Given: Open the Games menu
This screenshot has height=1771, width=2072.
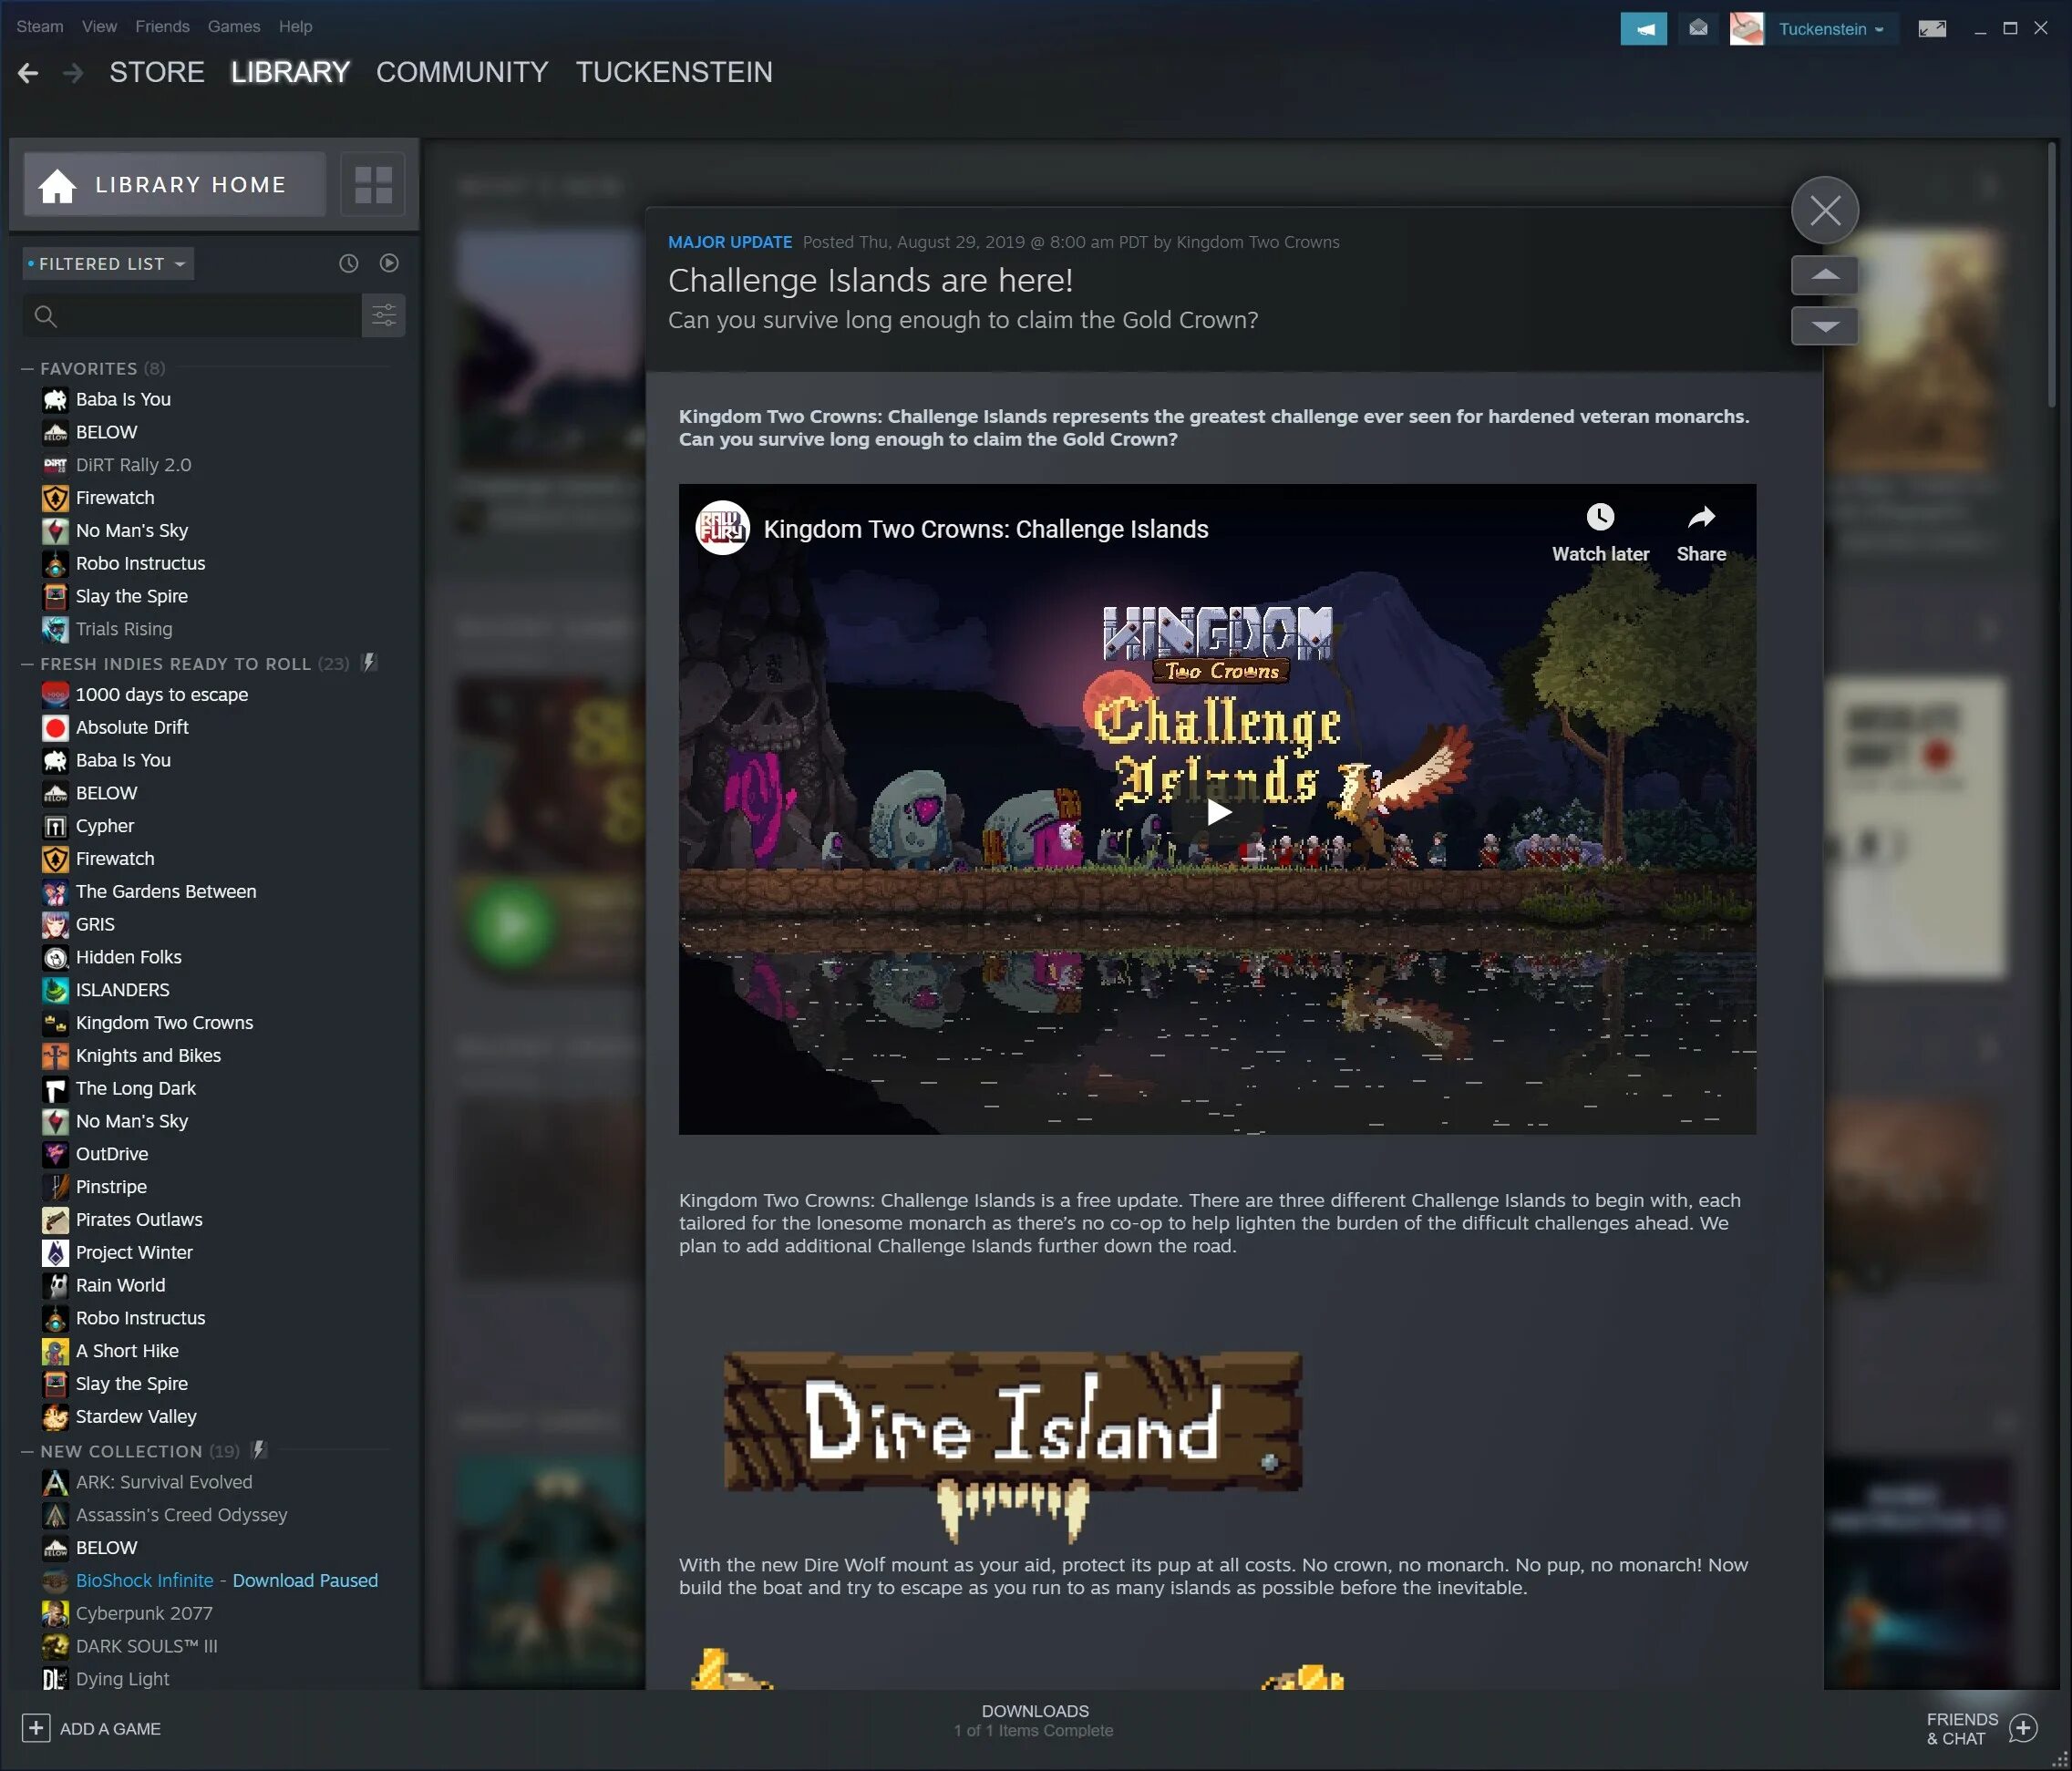Looking at the screenshot, I should click(233, 27).
